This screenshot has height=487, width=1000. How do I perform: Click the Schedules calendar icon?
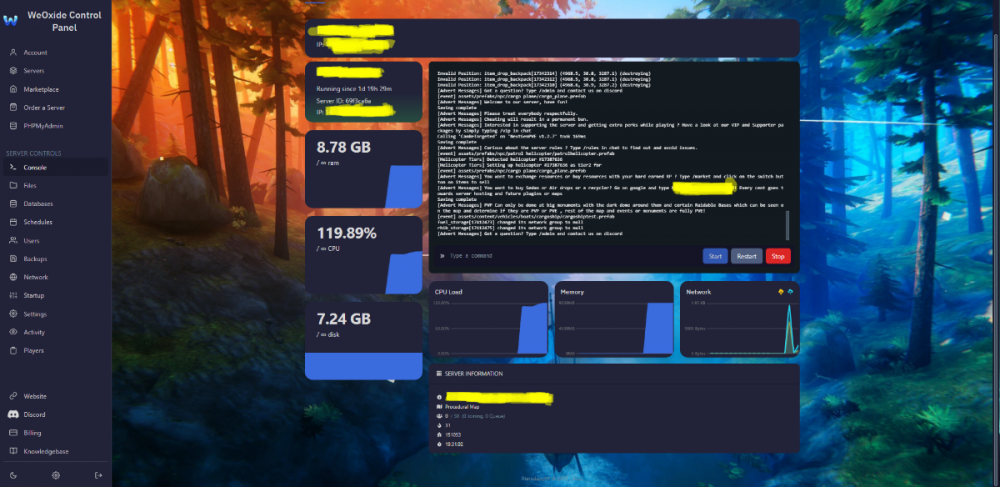point(12,222)
